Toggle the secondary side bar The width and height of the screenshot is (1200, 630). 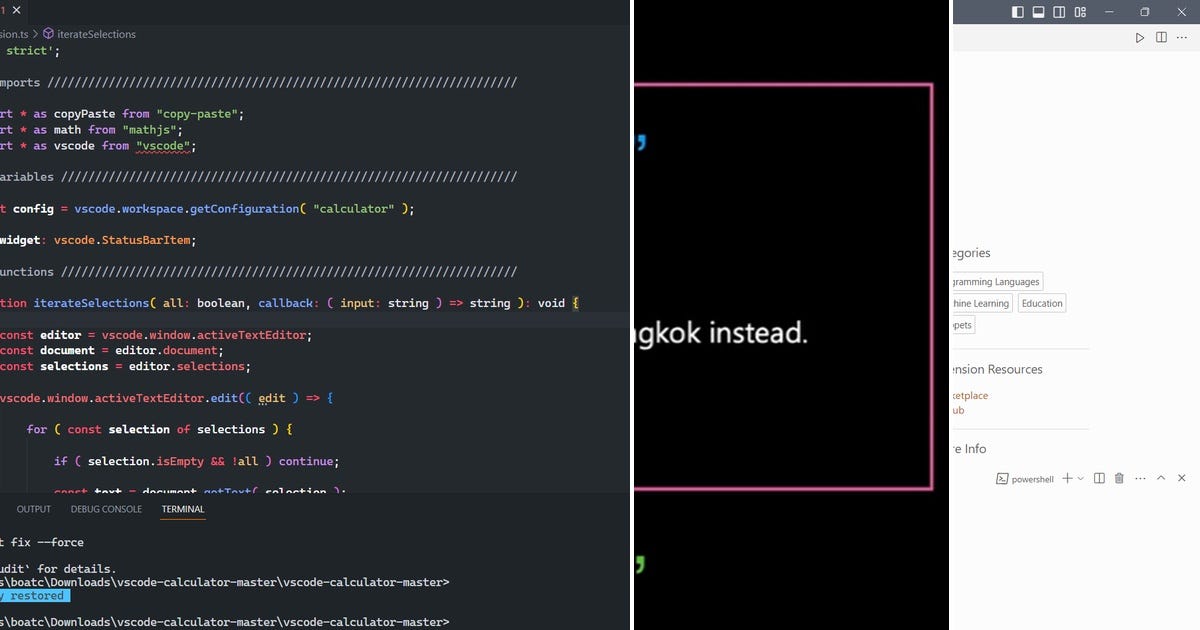[x=1060, y=12]
